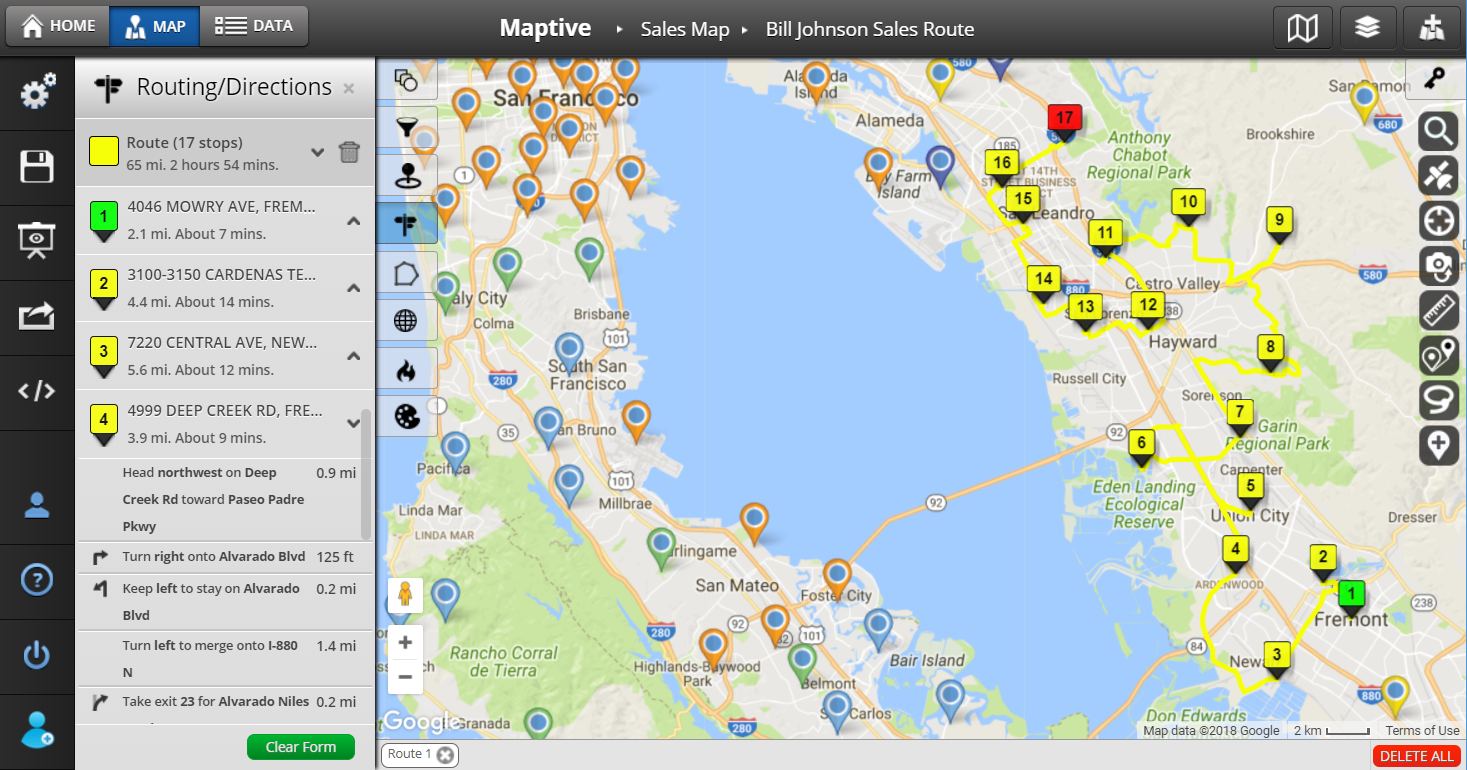1467x770 pixels.
Task: Select the polygon drawing tool
Action: (406, 272)
